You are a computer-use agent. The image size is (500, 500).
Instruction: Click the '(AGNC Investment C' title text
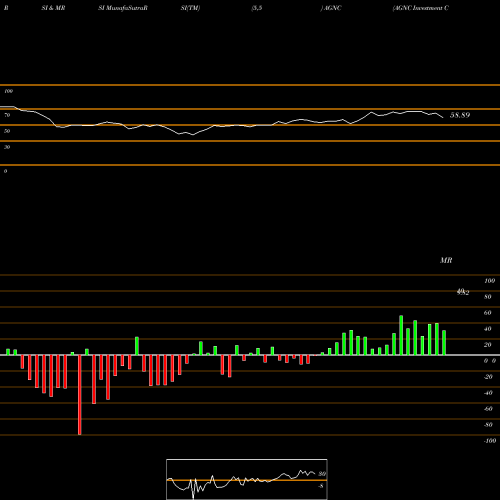(421, 8)
